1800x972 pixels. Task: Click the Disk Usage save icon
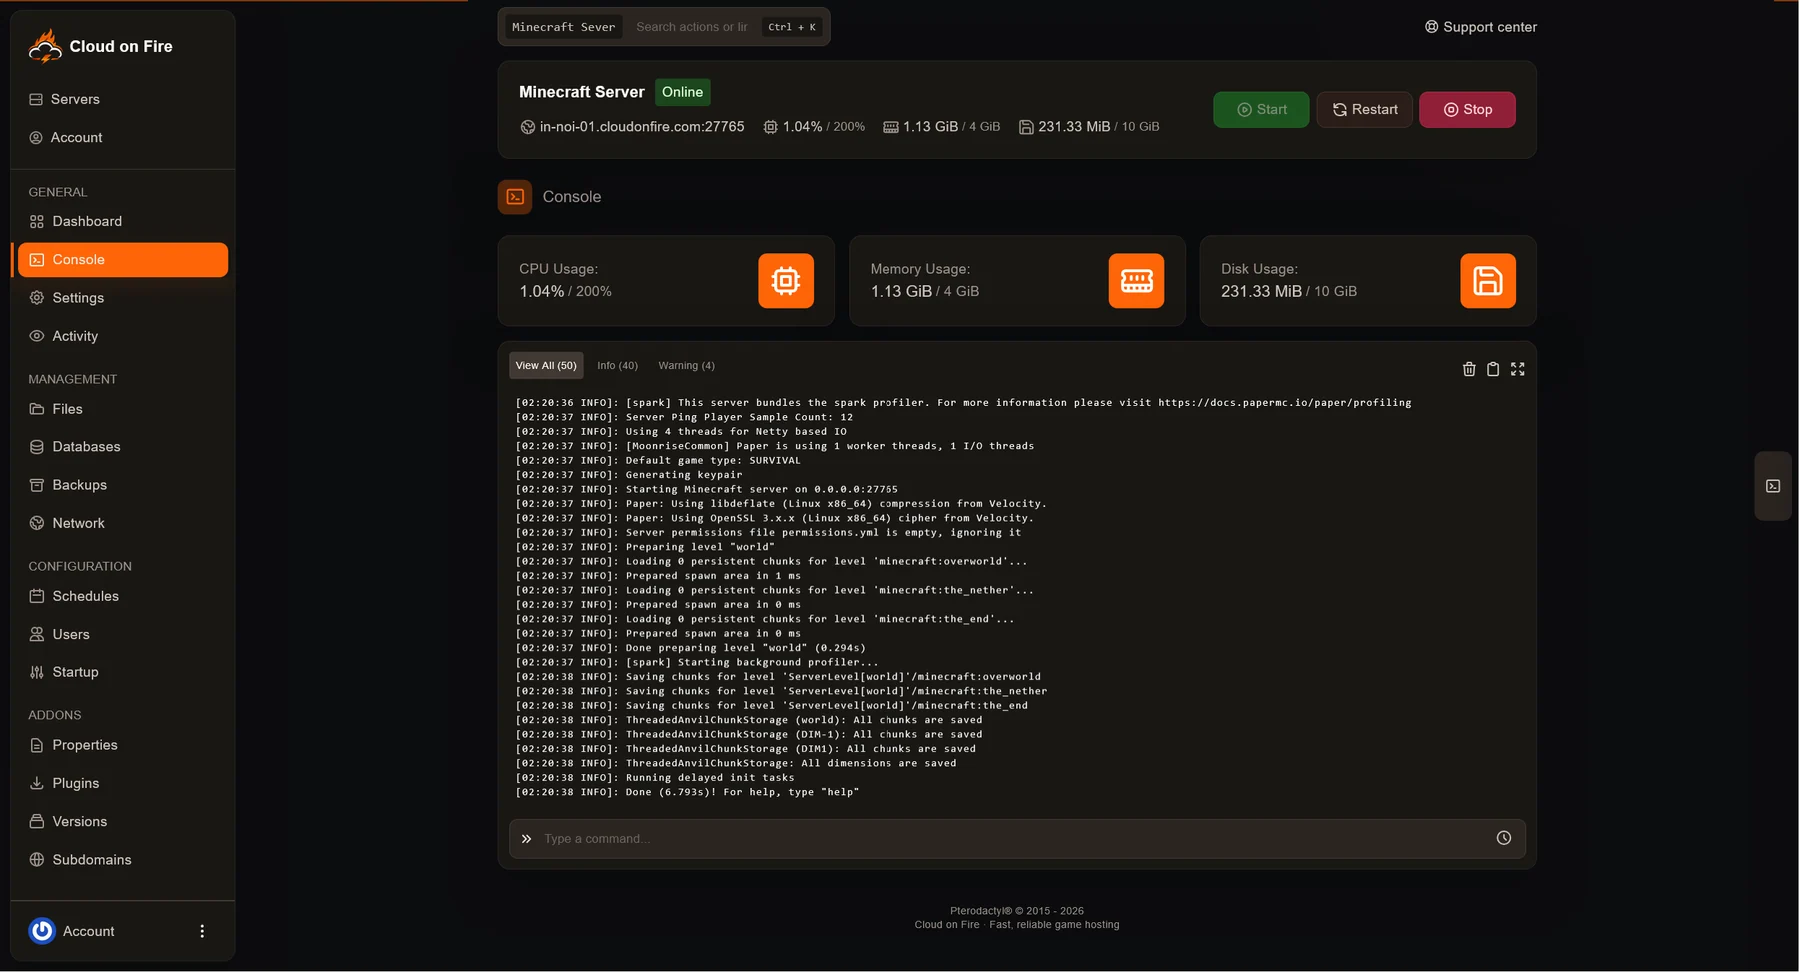point(1488,281)
